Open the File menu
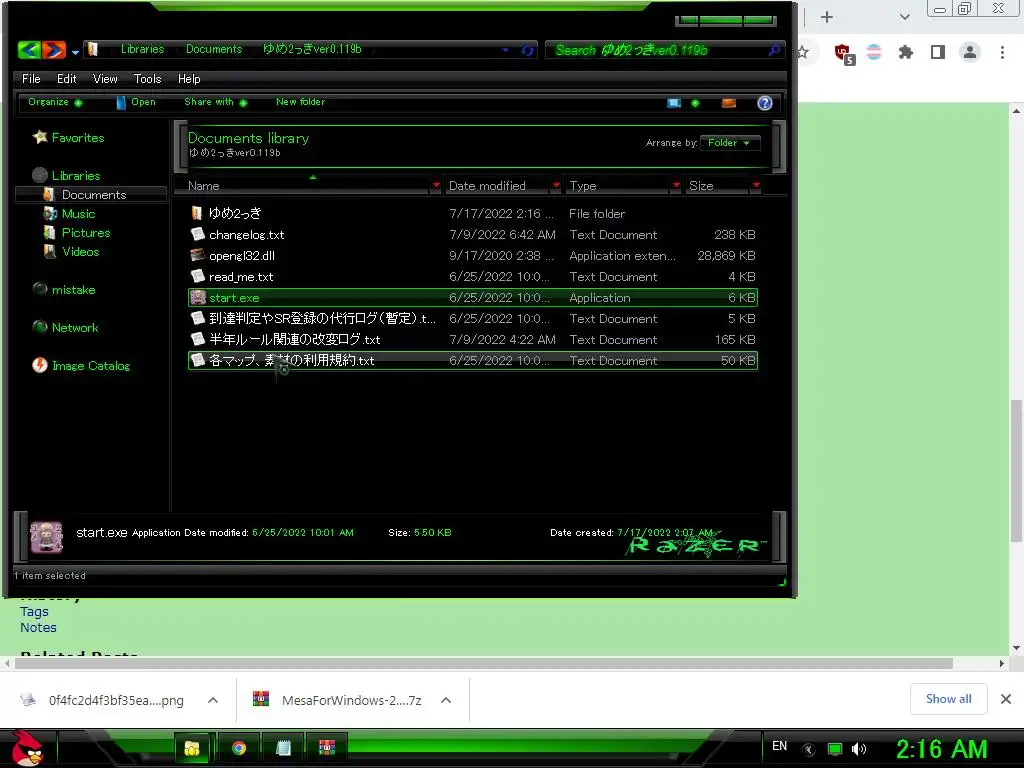This screenshot has height=768, width=1024. (x=31, y=78)
